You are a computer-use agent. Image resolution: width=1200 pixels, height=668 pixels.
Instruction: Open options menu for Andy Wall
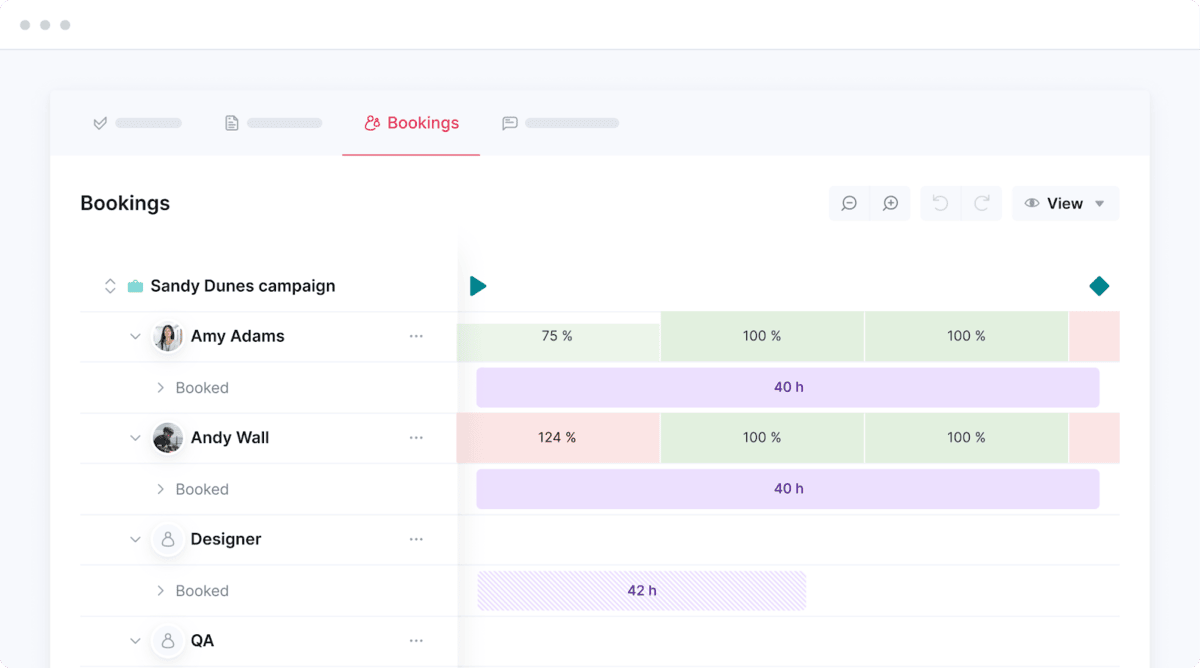pos(417,437)
